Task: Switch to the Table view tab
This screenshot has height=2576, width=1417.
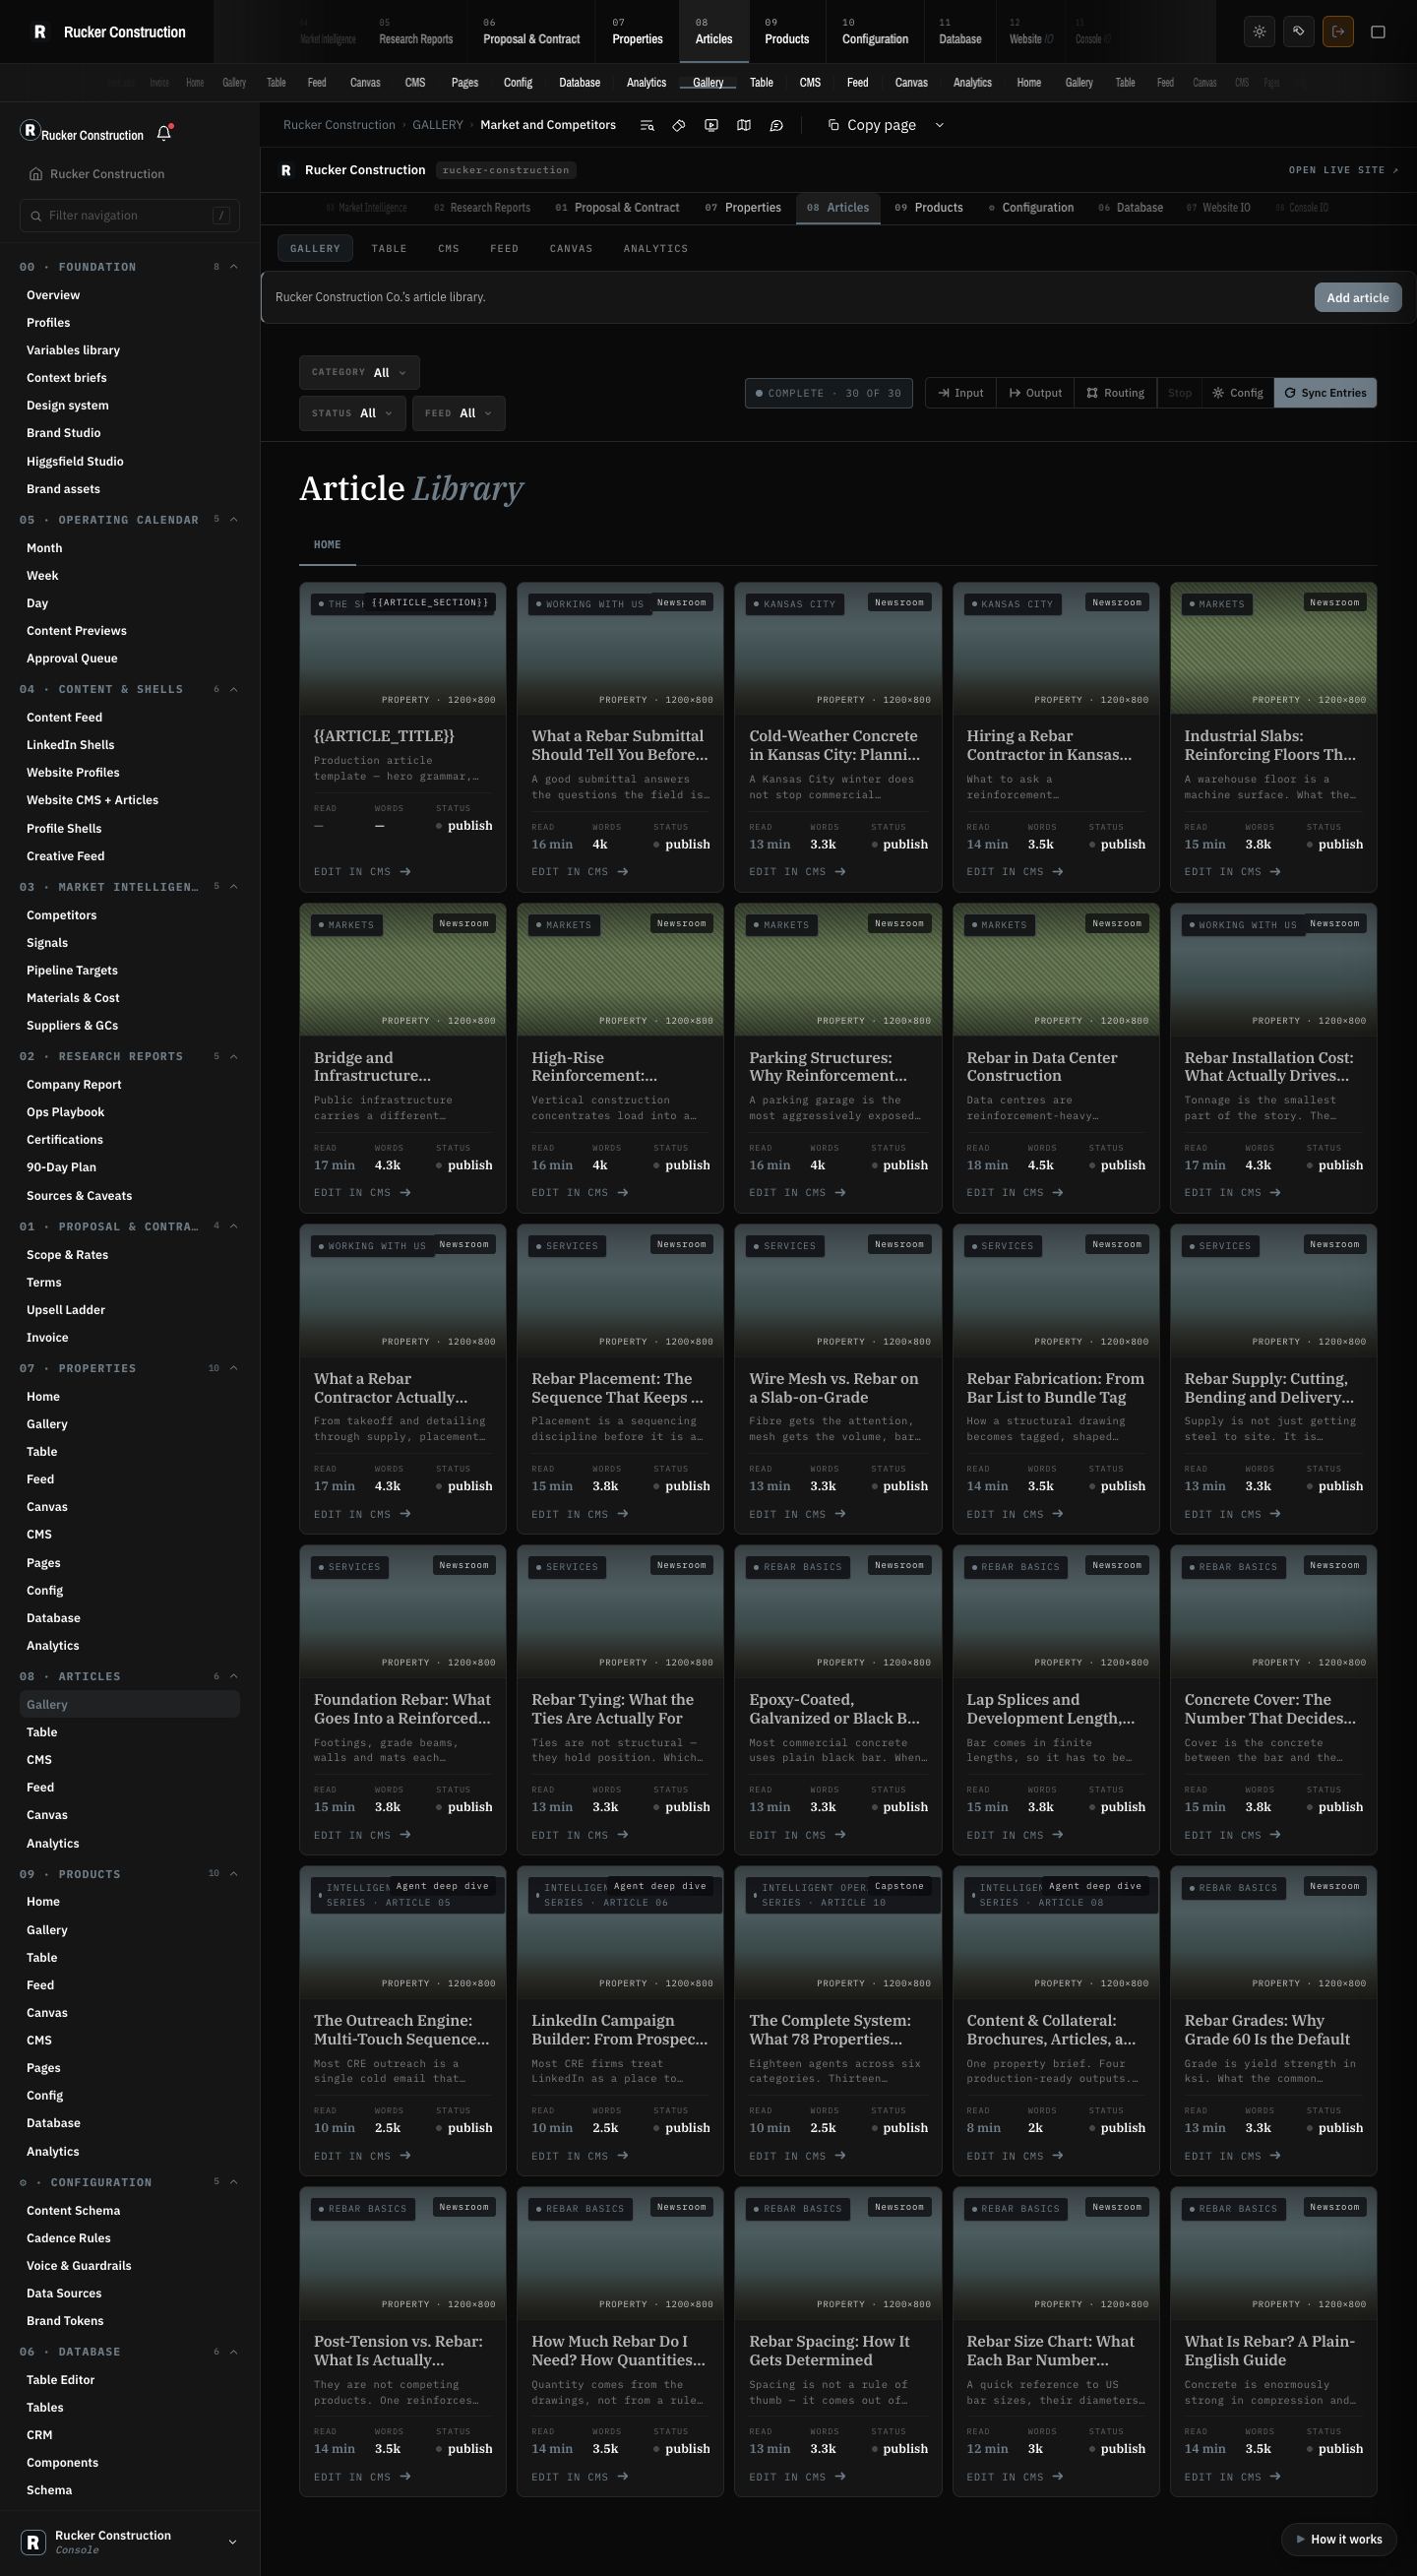Action: [x=389, y=248]
